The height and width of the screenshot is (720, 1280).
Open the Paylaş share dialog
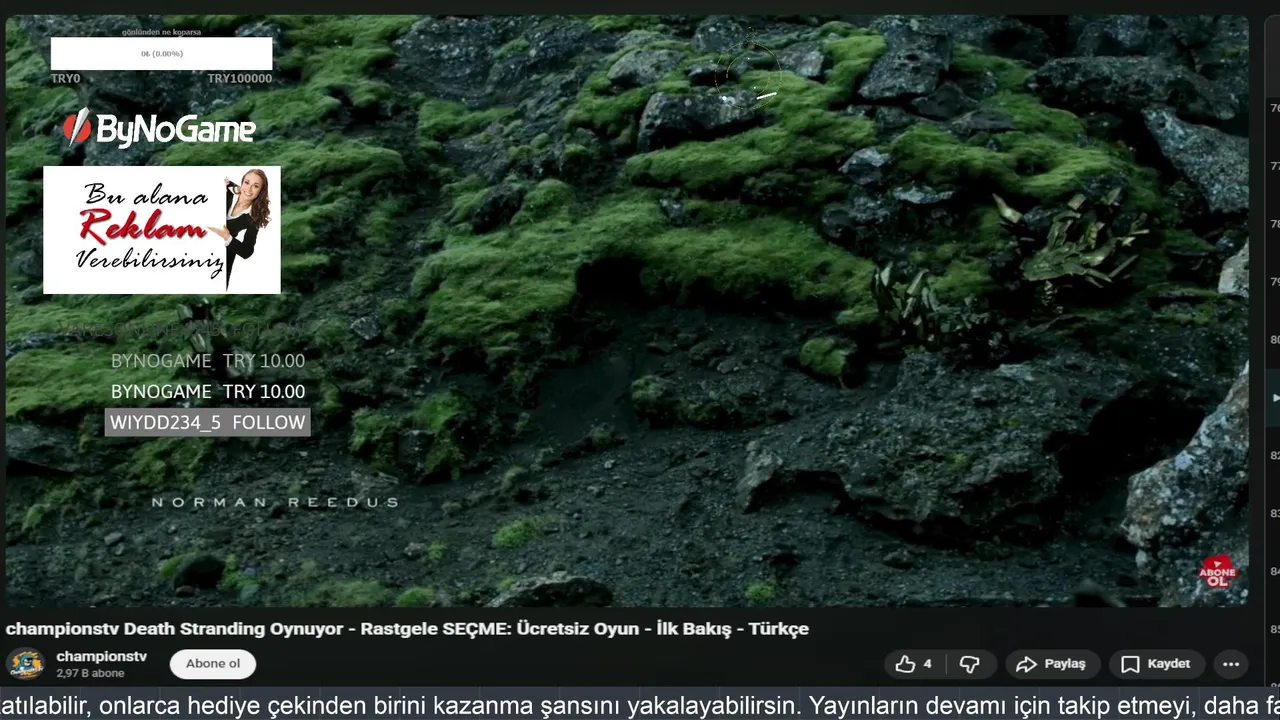tap(1052, 664)
